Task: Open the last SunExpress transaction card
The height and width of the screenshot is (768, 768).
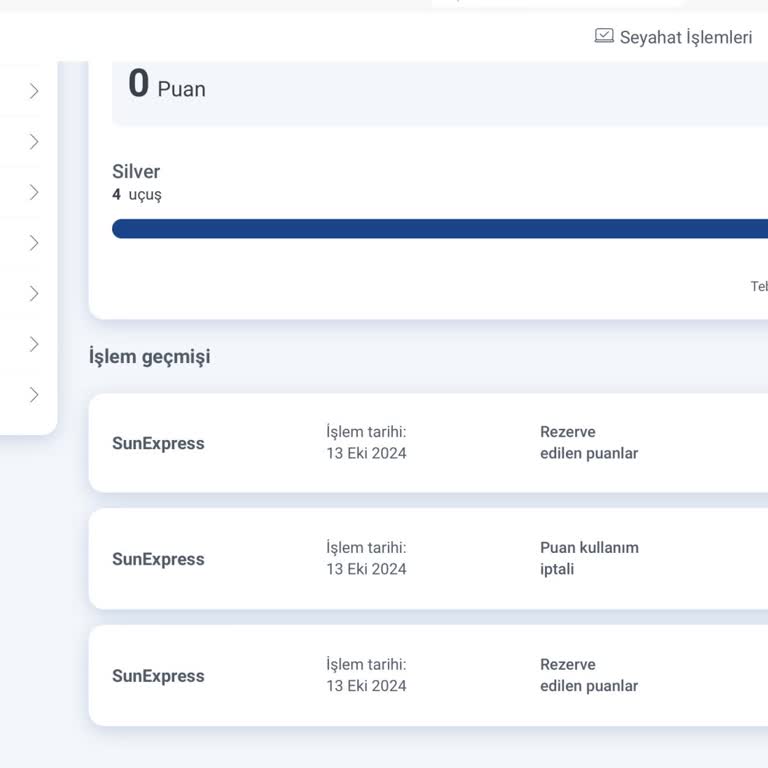Action: pyautogui.click(x=158, y=676)
